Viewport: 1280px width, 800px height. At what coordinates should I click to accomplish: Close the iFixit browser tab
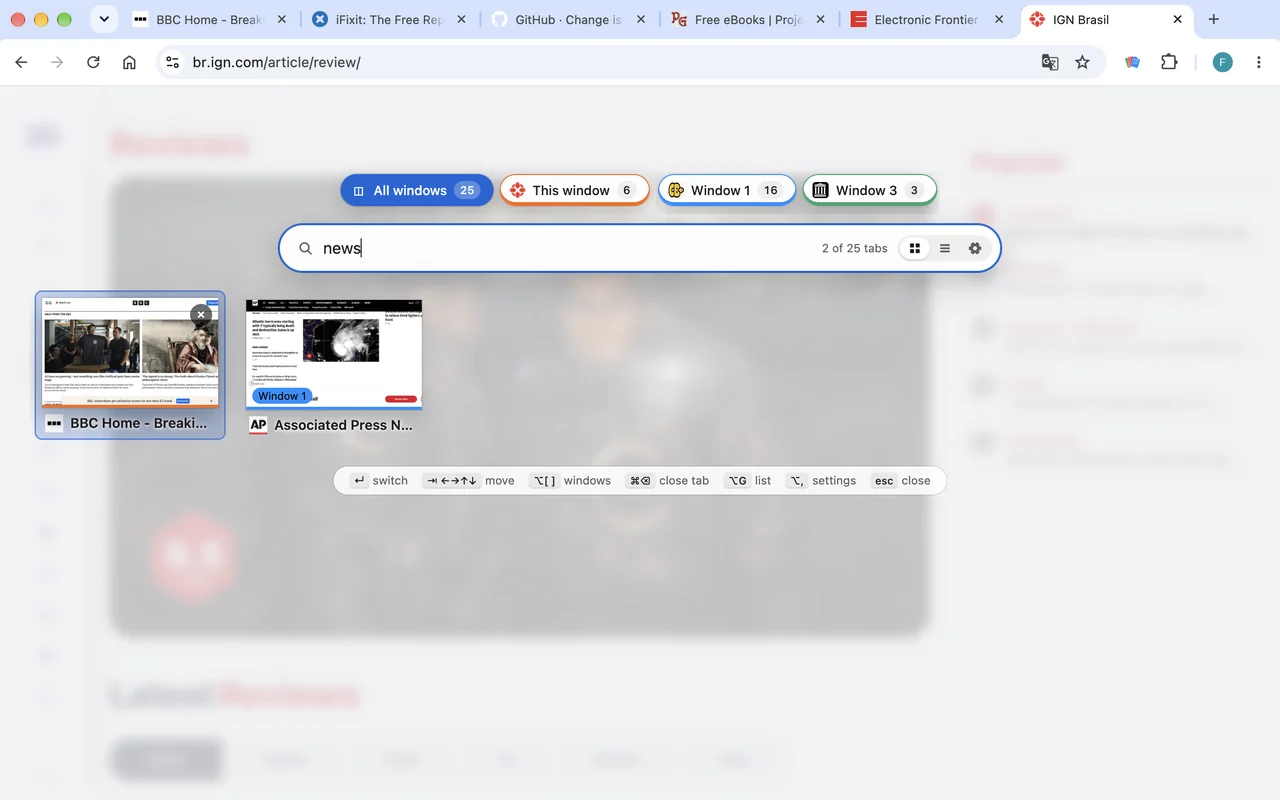pos(461,19)
